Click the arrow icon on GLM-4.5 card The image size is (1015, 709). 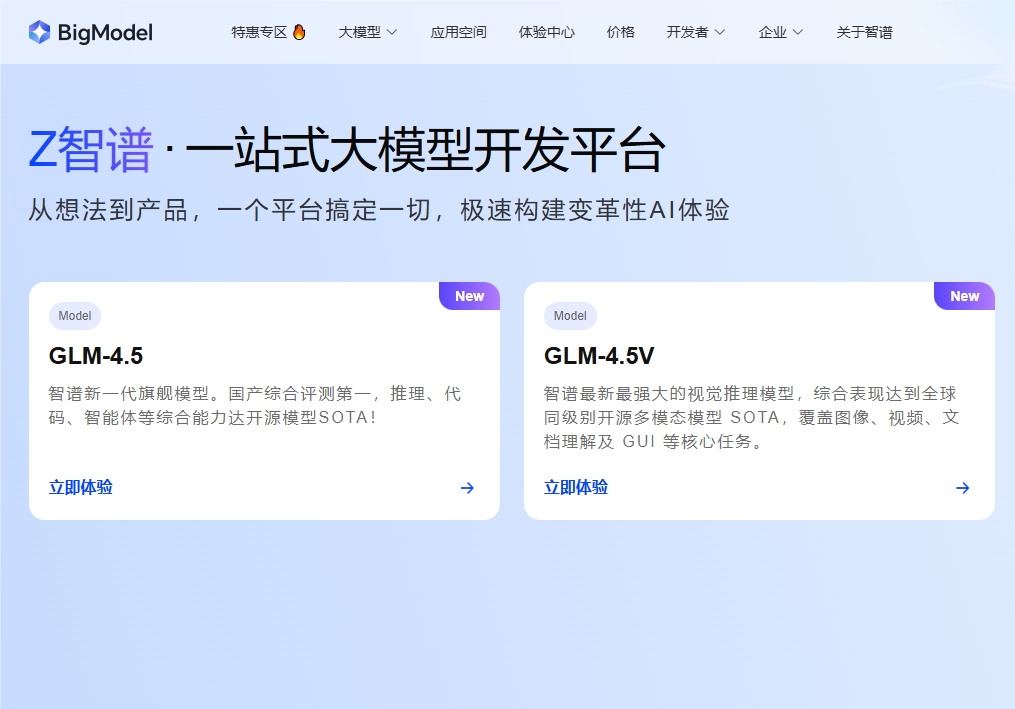click(x=467, y=488)
